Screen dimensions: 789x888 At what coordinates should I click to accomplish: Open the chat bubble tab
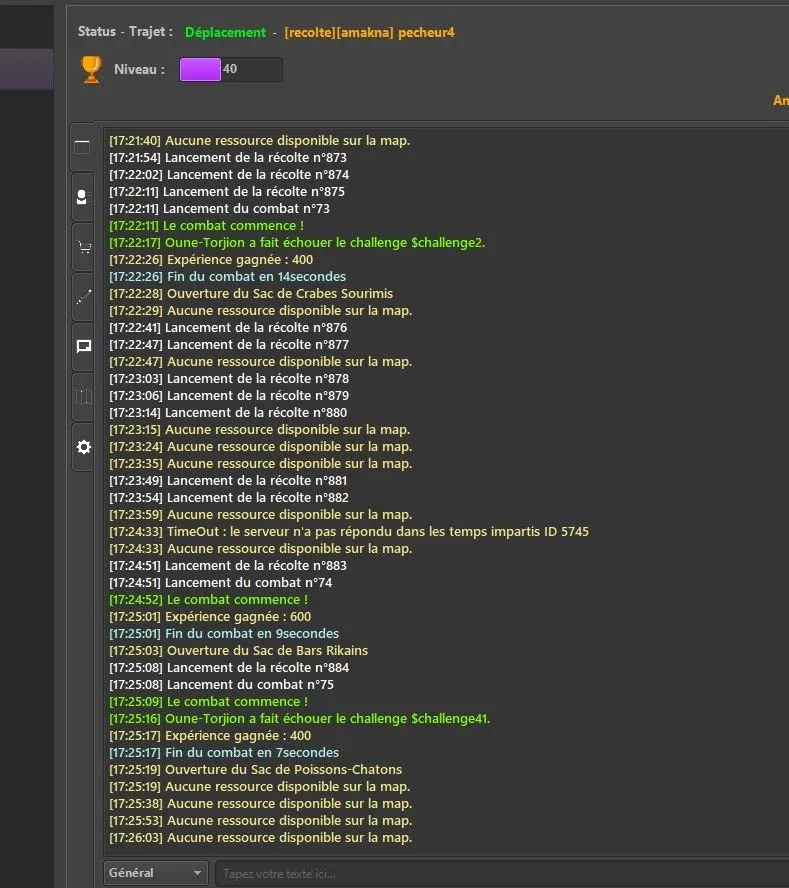(x=84, y=346)
